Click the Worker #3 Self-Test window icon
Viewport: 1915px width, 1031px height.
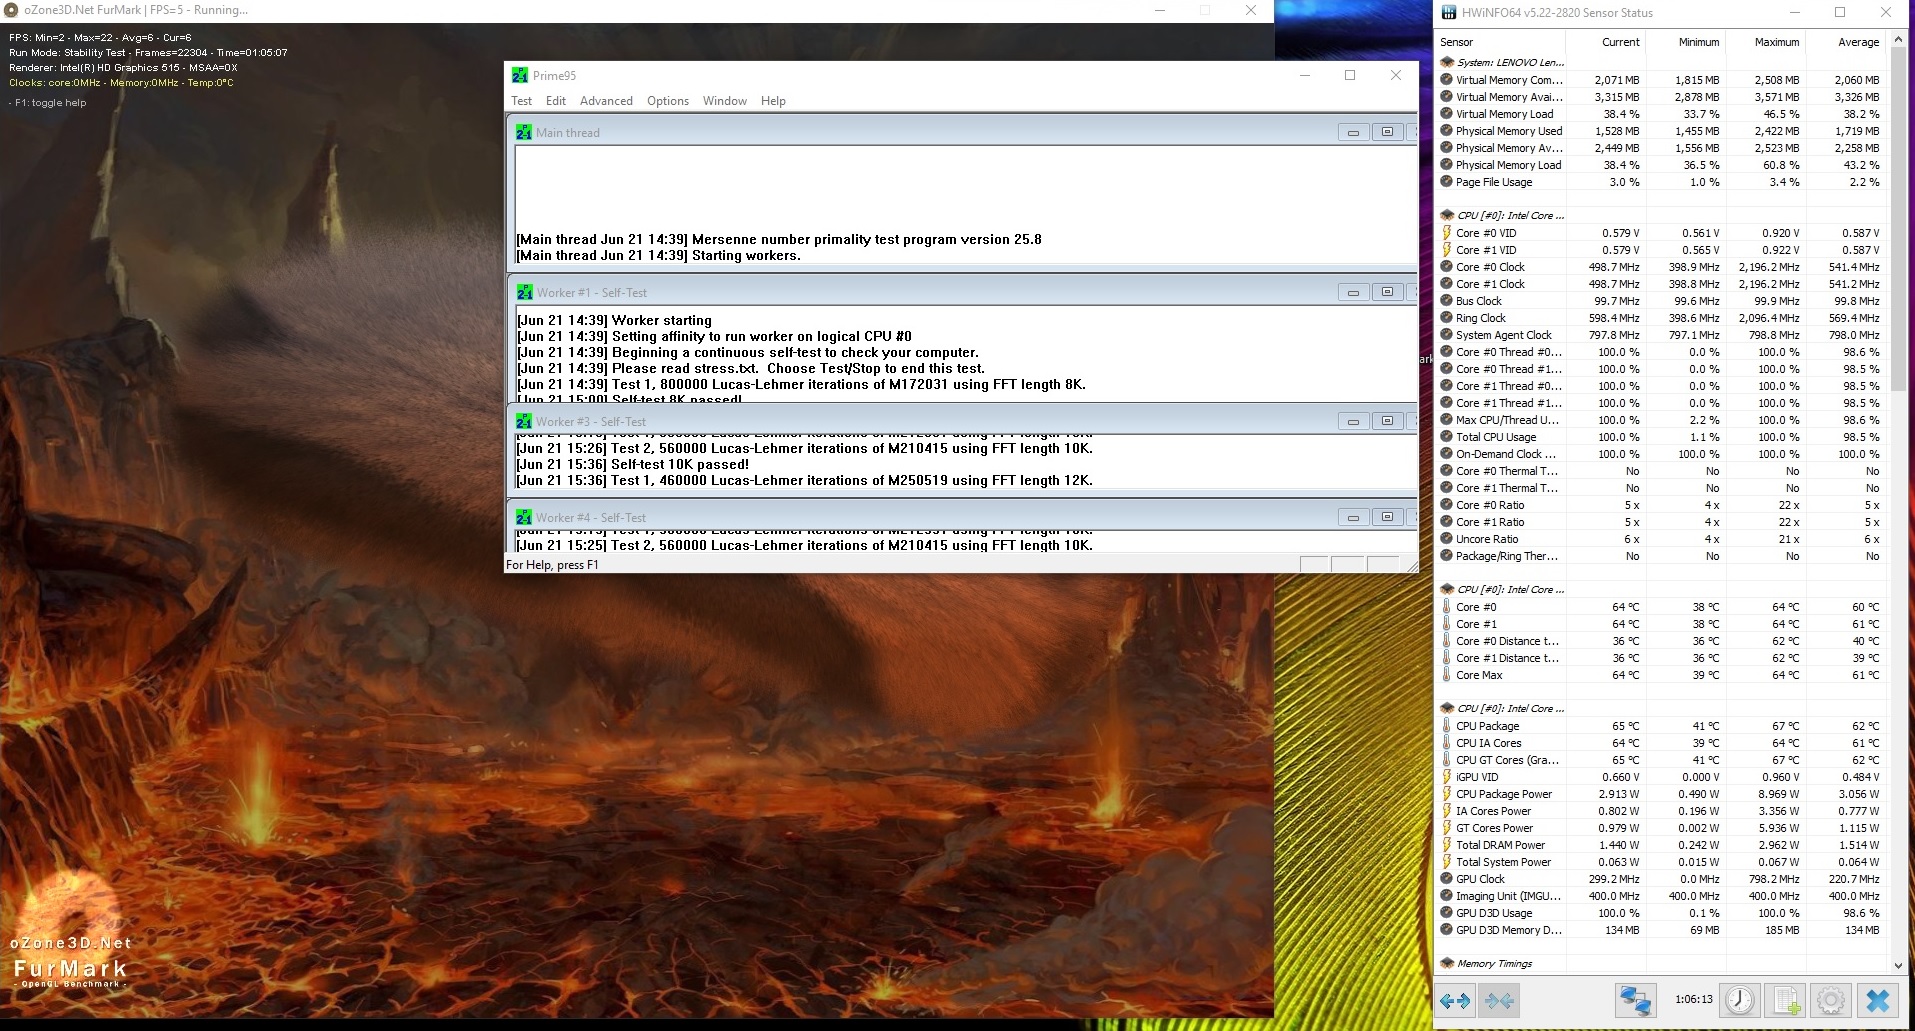click(x=524, y=421)
